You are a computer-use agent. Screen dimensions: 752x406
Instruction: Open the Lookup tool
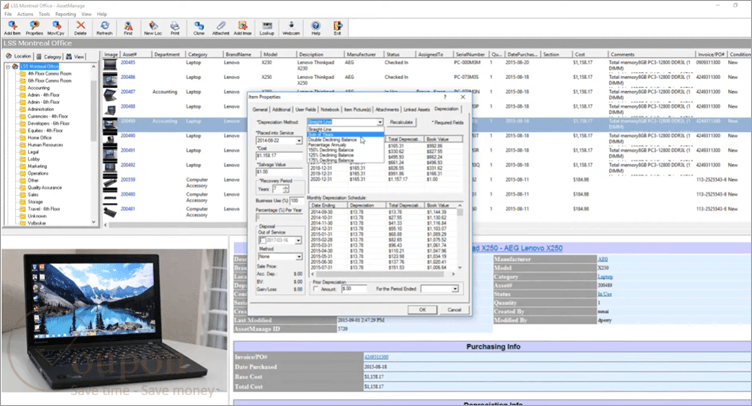[267, 28]
